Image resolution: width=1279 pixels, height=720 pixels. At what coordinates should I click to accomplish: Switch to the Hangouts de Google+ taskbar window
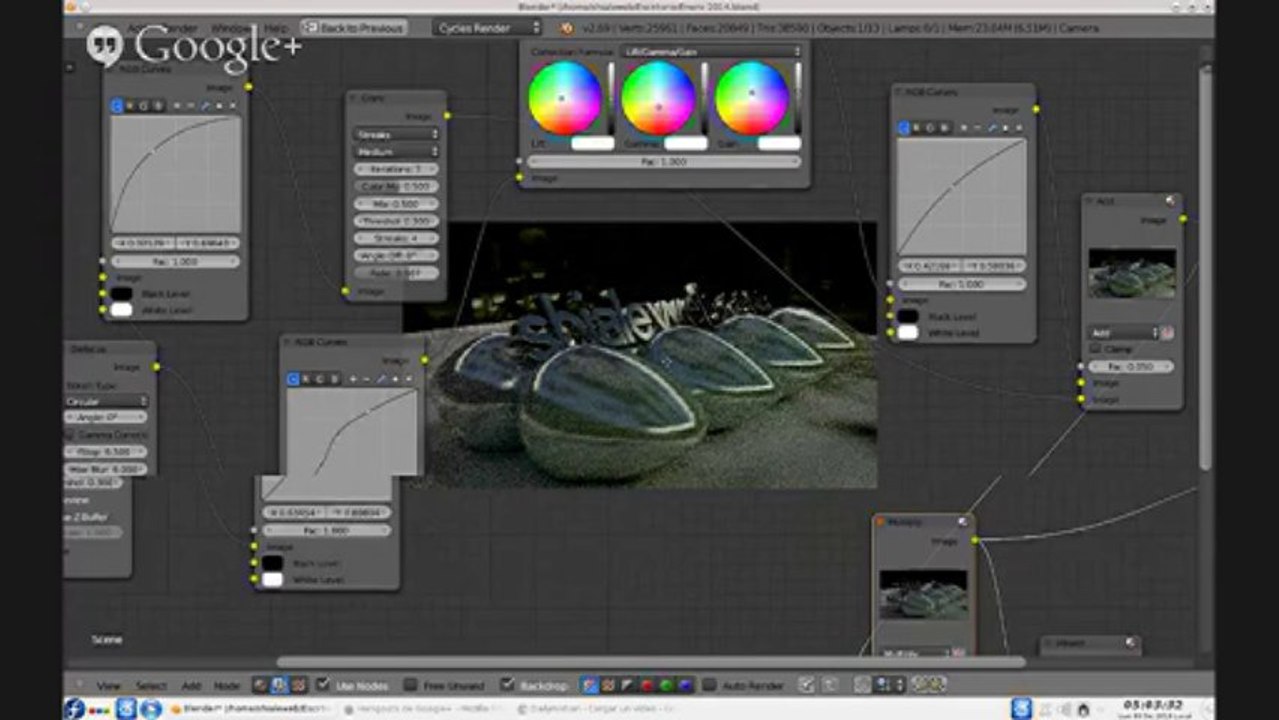[x=420, y=709]
